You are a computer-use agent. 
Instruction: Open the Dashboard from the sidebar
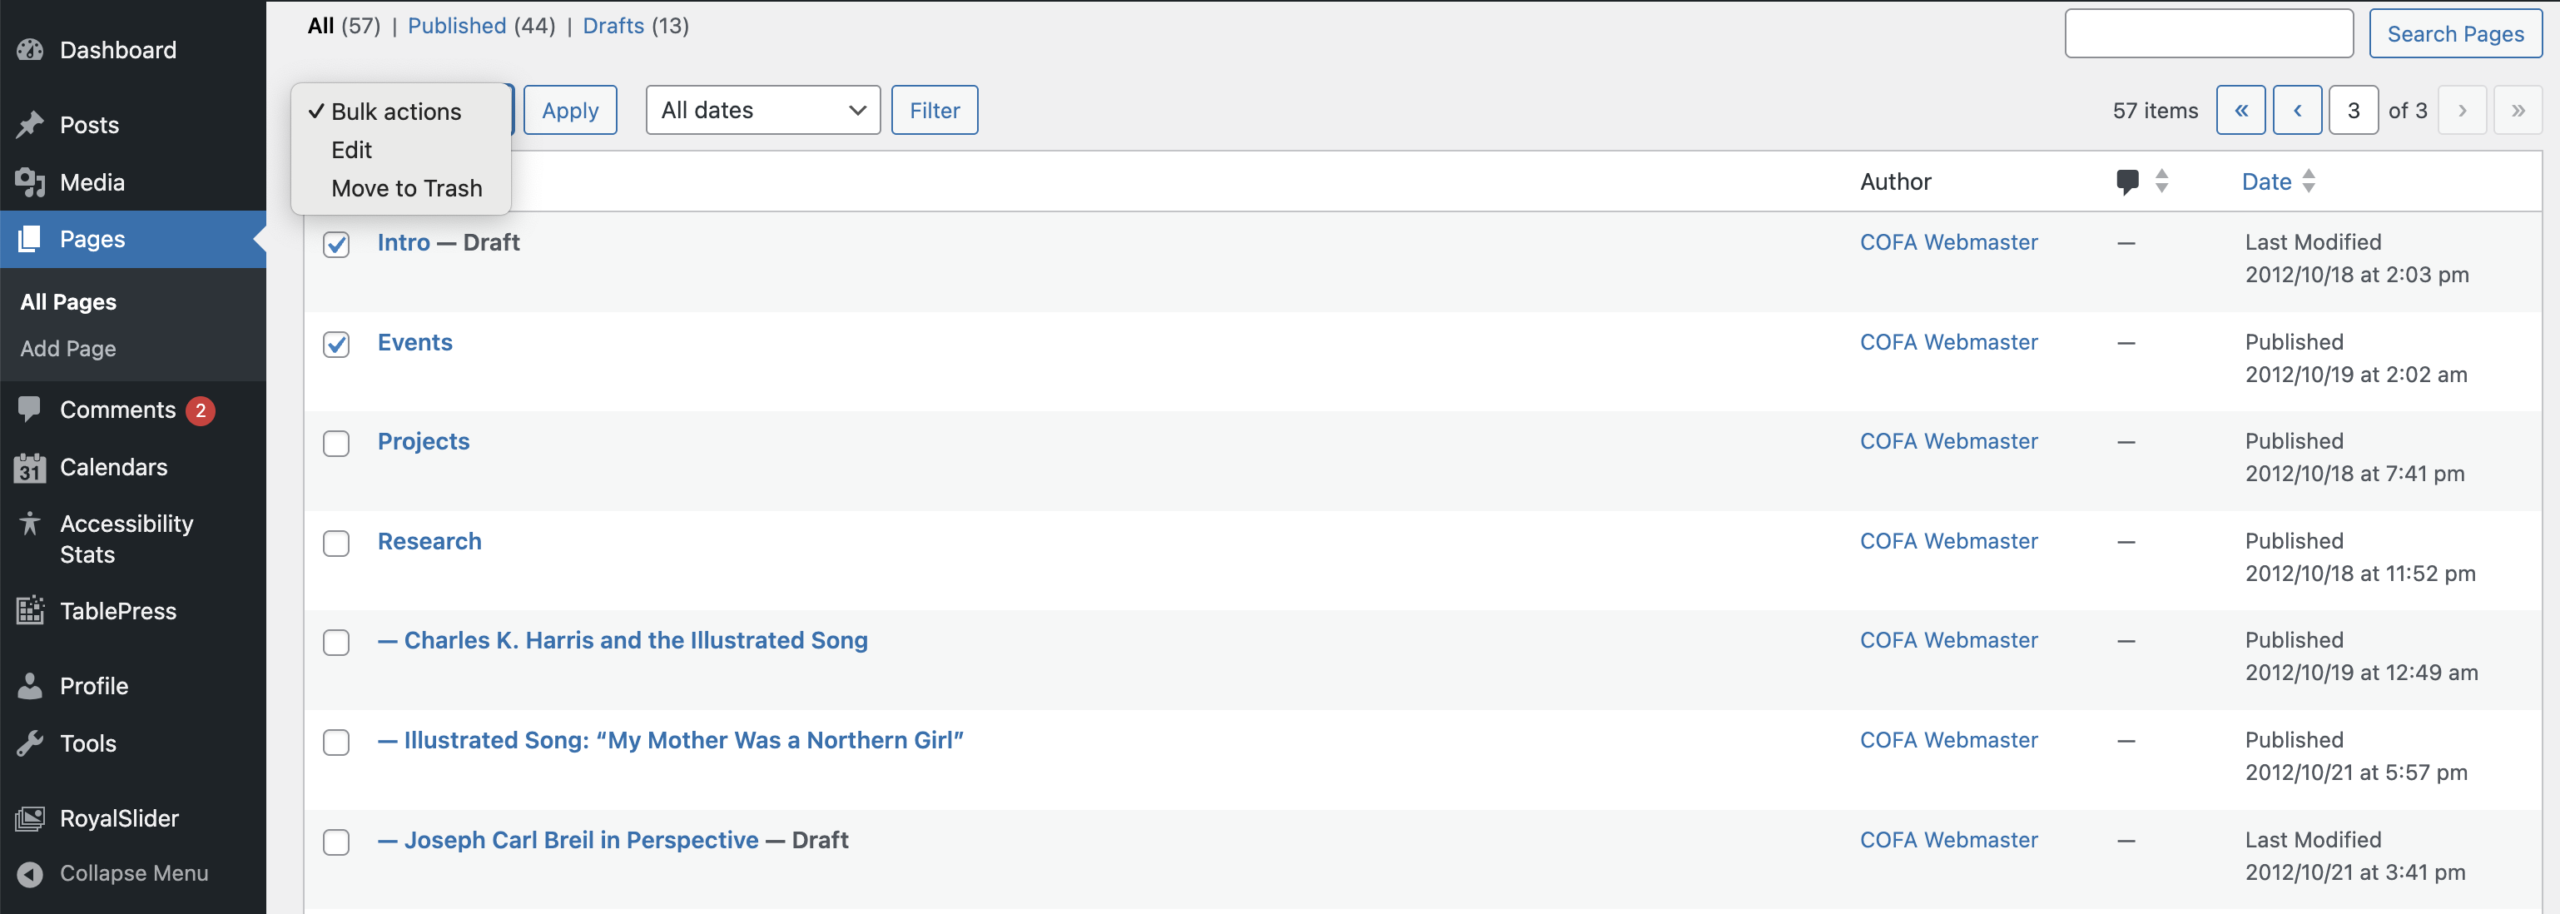[30, 49]
